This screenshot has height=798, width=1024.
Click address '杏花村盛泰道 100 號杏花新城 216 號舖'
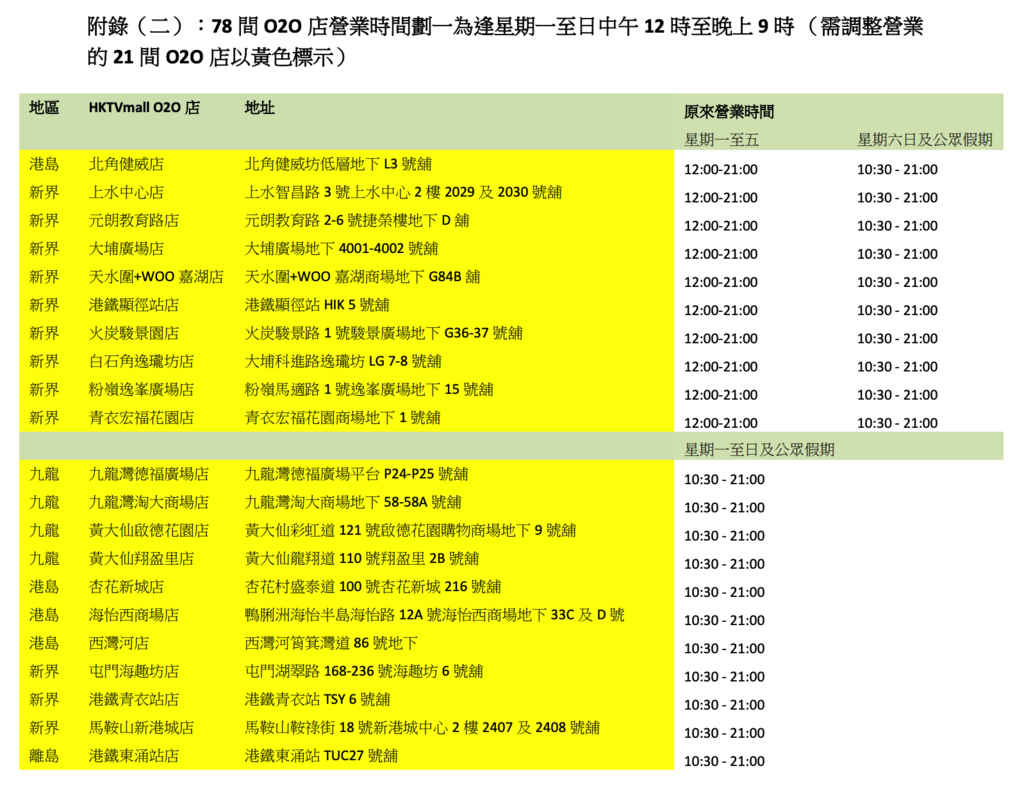click(373, 586)
